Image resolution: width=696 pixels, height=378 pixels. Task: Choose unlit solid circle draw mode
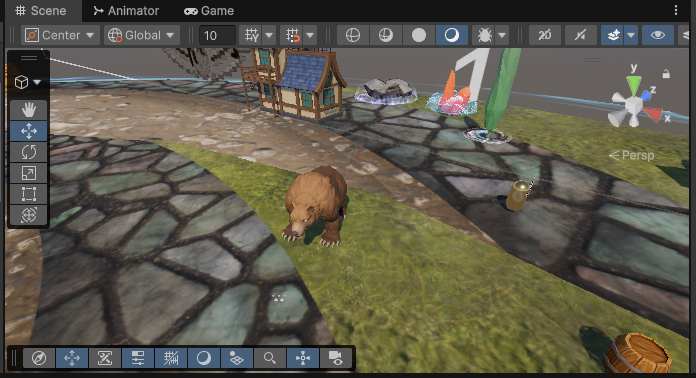click(419, 35)
